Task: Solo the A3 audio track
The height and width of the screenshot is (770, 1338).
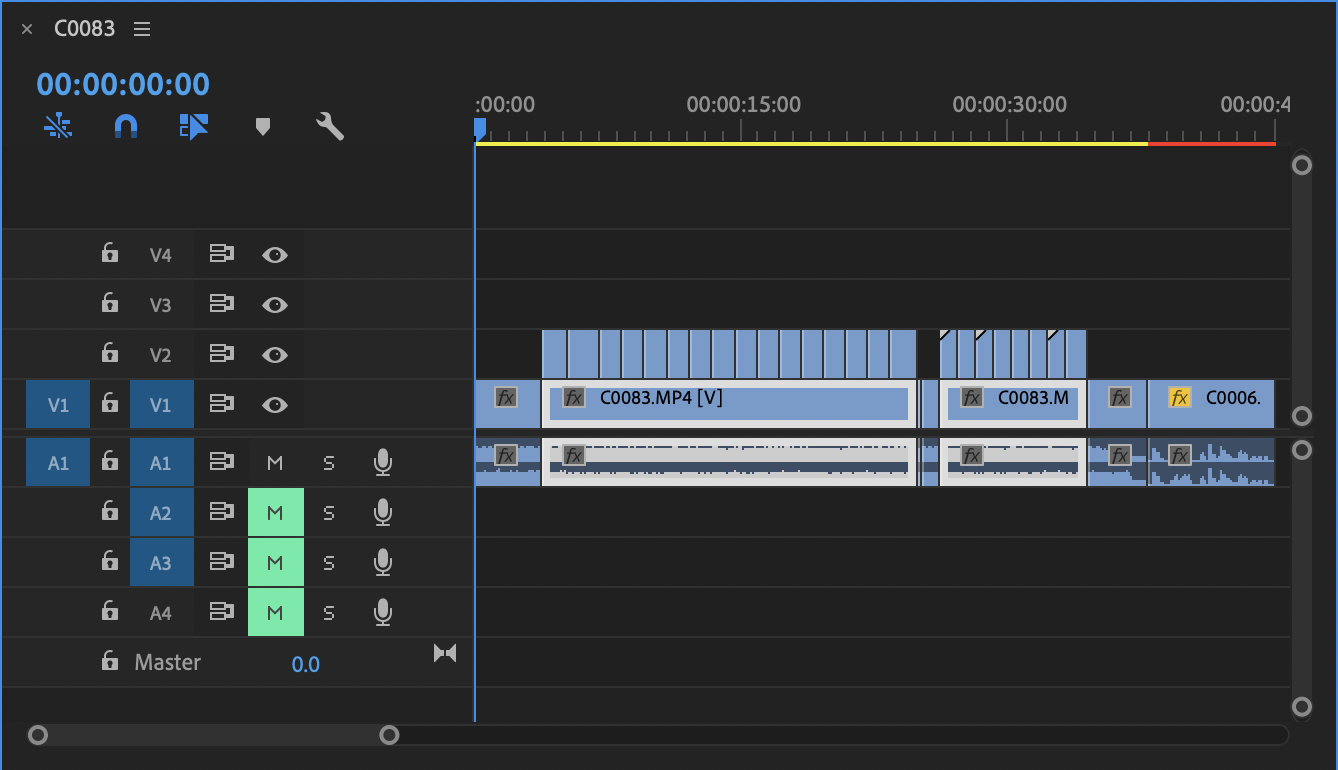Action: click(328, 563)
